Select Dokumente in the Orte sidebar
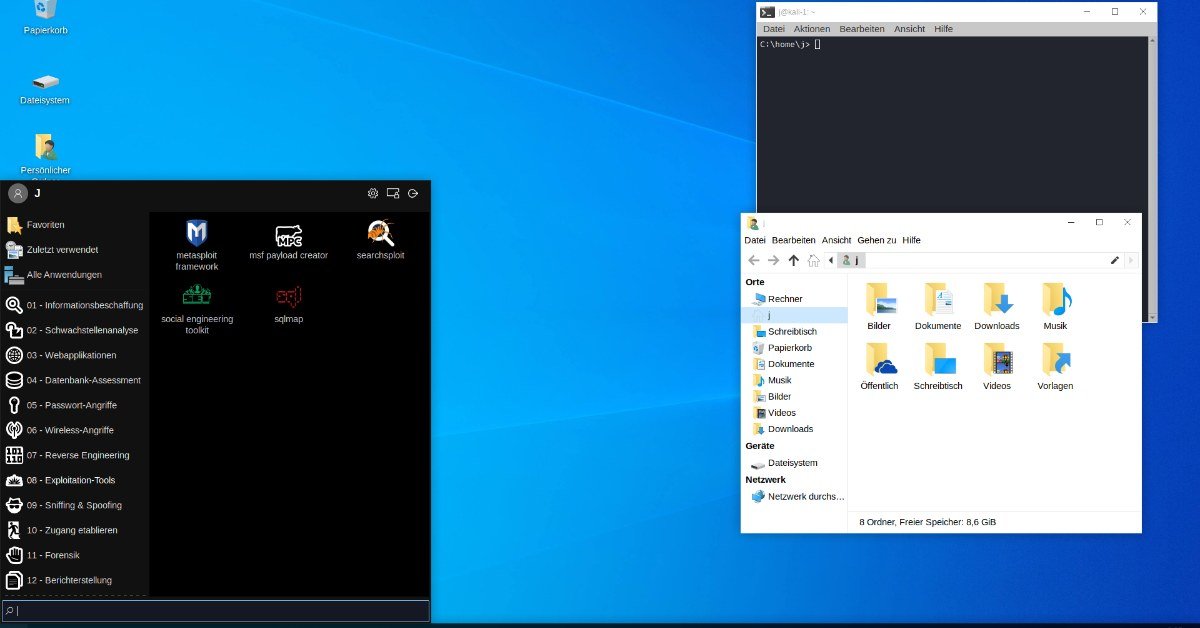The image size is (1200, 628). point(794,364)
